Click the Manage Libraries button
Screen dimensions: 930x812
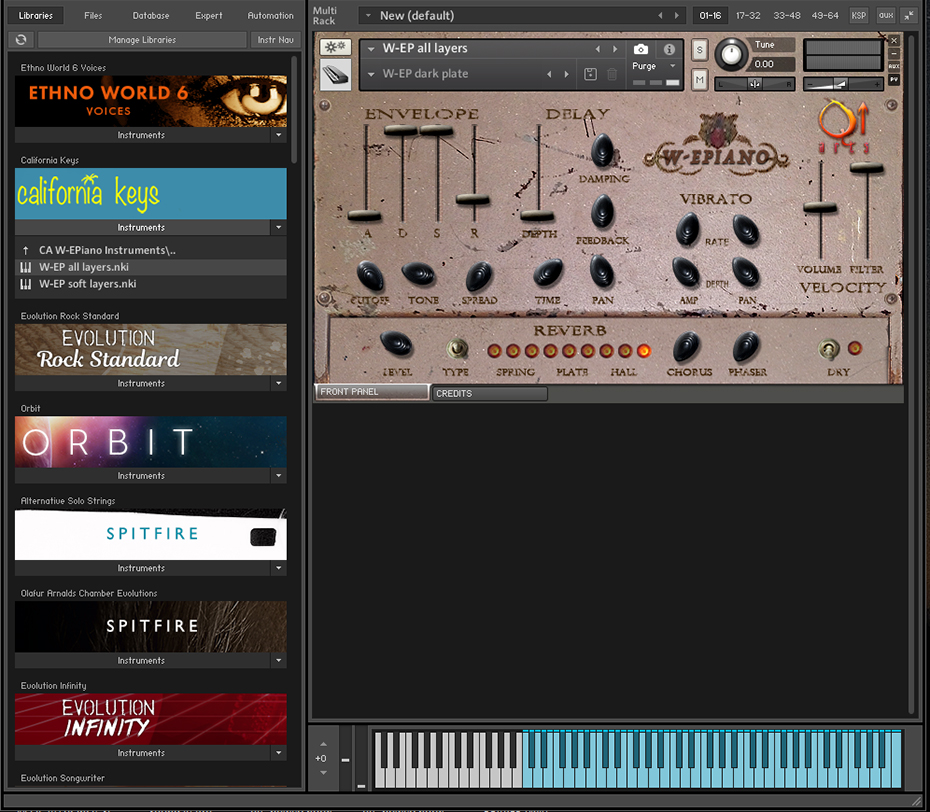(x=142, y=40)
